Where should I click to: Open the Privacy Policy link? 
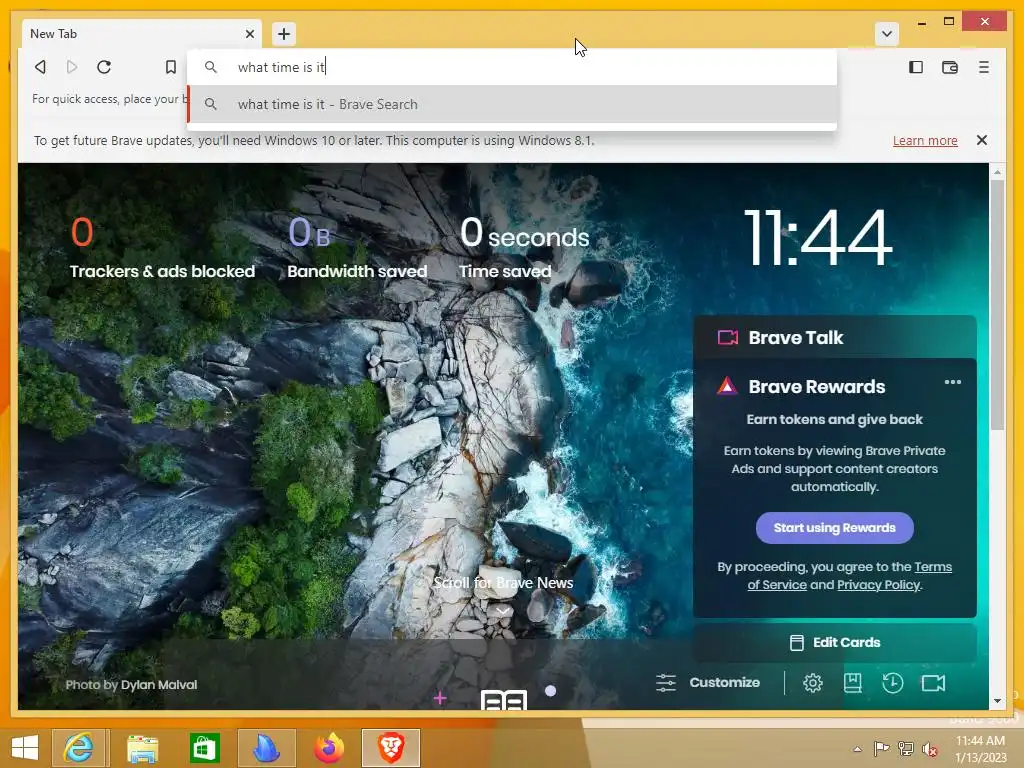click(878, 584)
